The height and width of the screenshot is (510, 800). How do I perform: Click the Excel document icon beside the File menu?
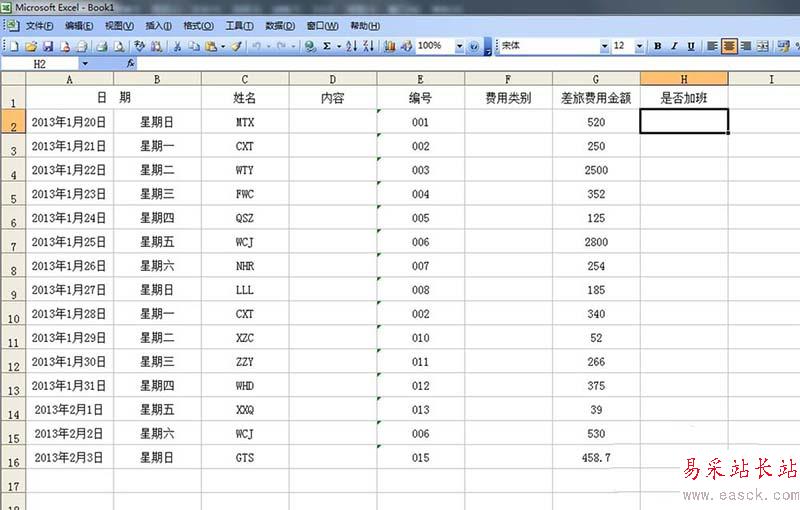point(12,26)
